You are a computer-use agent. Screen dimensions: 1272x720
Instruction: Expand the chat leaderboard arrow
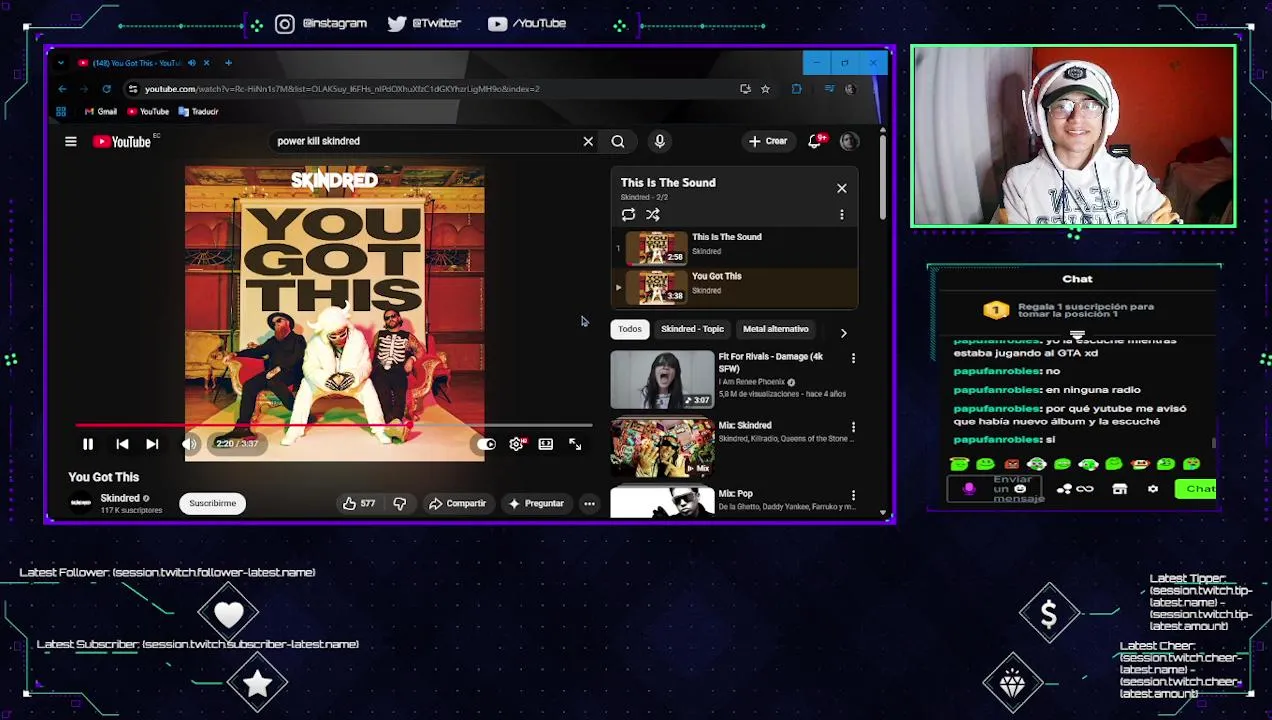(1077, 335)
